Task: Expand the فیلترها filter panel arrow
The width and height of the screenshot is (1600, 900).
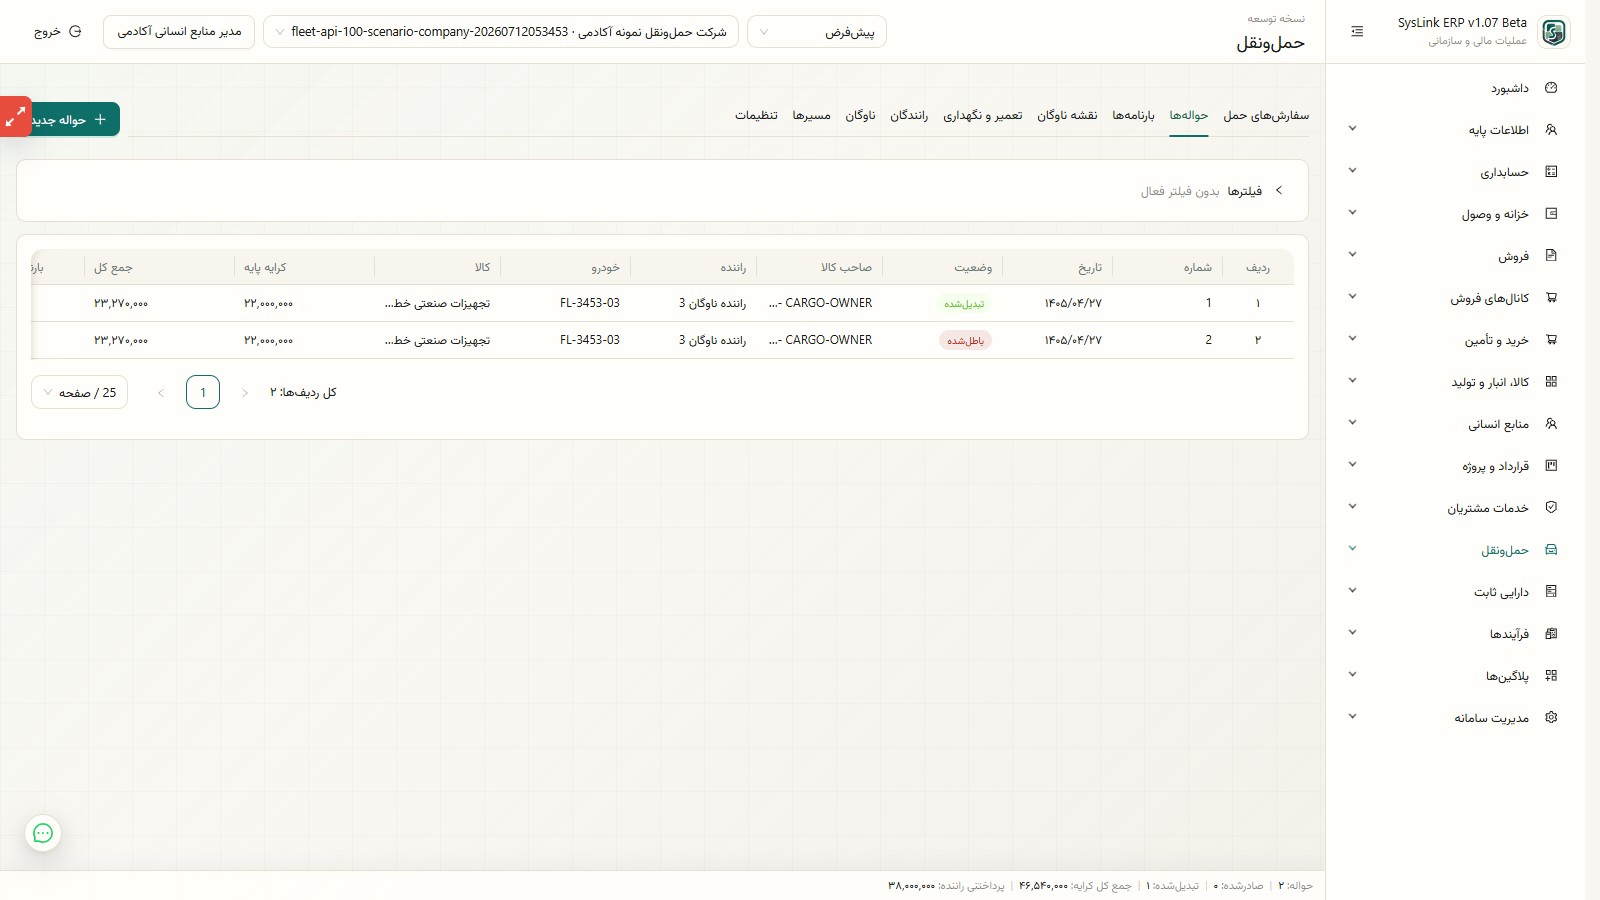Action: coord(1279,190)
